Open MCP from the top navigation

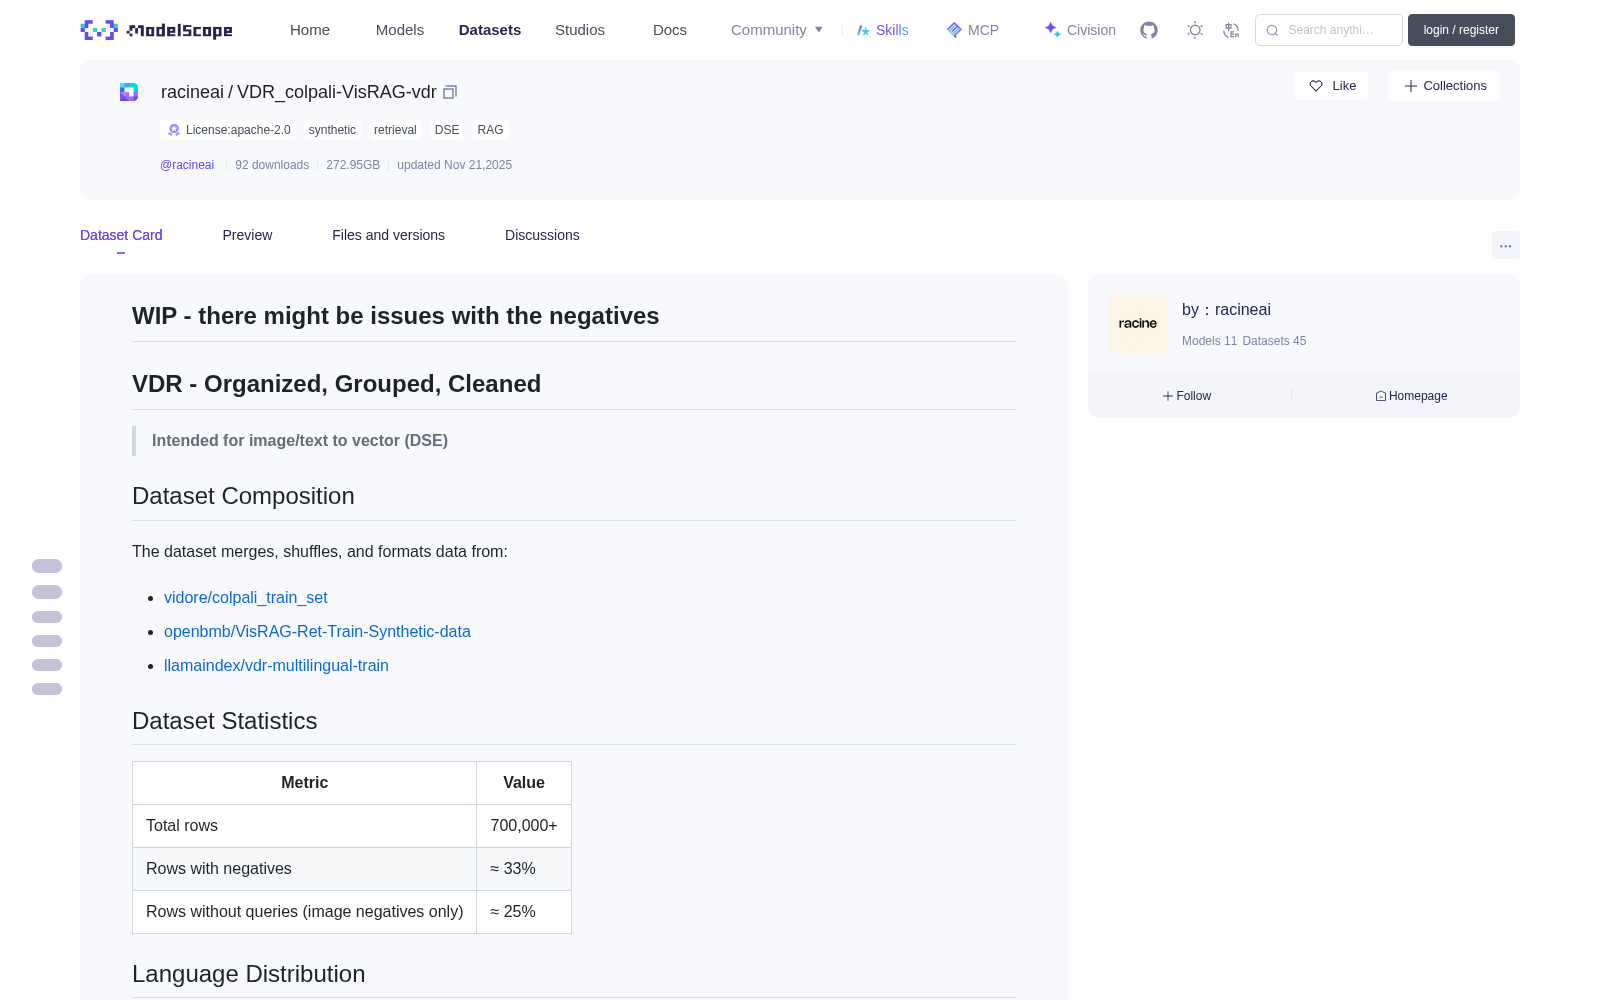coord(973,30)
